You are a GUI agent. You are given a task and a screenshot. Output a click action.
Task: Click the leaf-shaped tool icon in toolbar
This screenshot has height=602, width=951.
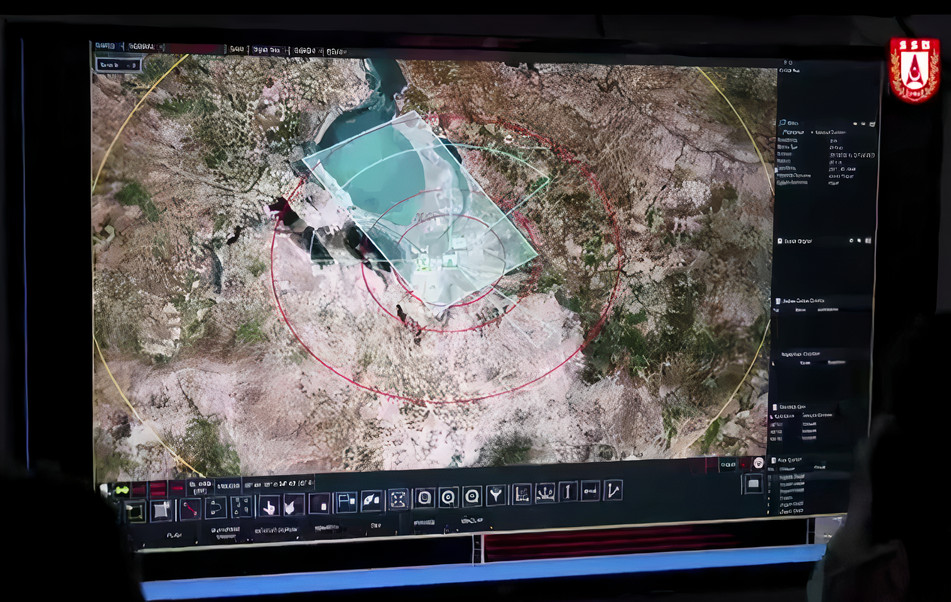(371, 500)
